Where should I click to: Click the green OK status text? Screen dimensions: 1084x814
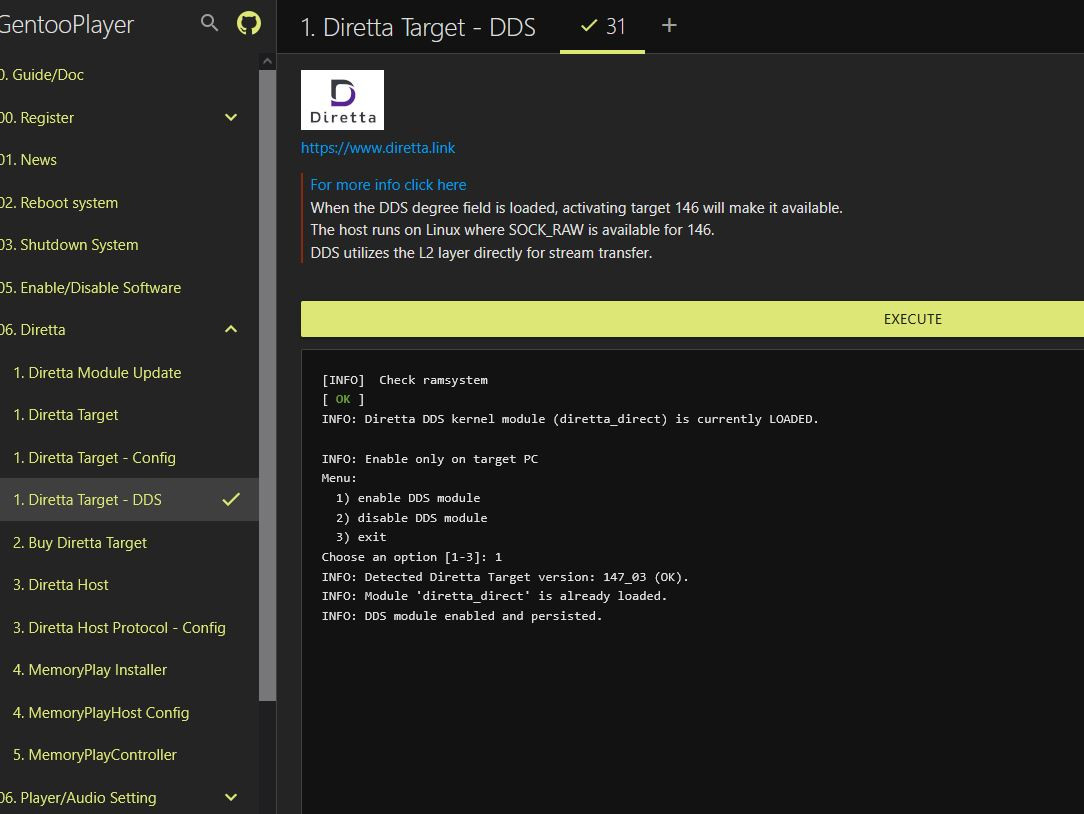pos(343,399)
